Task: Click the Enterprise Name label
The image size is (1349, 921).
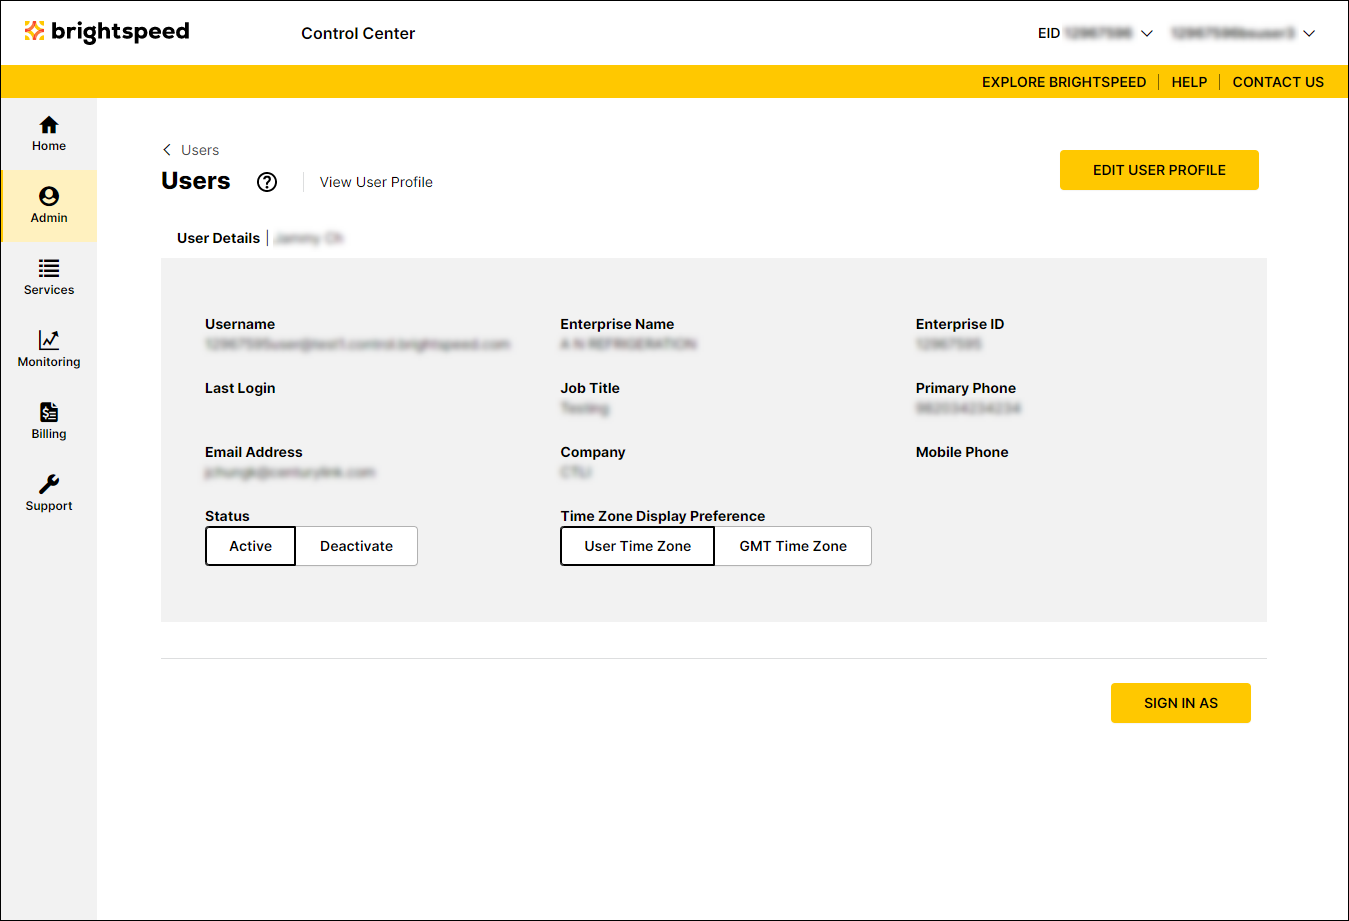Action: (617, 324)
